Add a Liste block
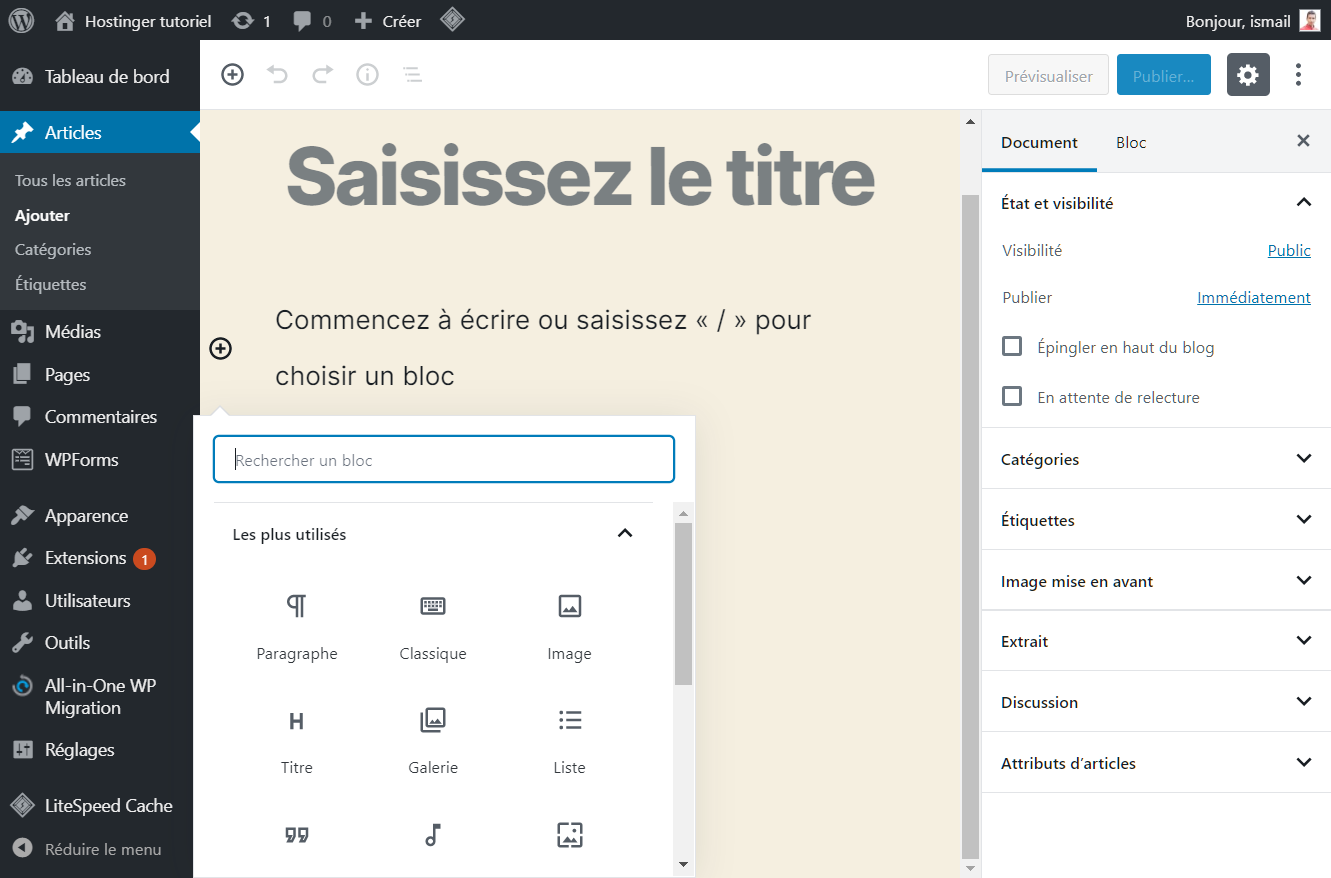Viewport: 1331px width, 878px height. click(x=569, y=740)
